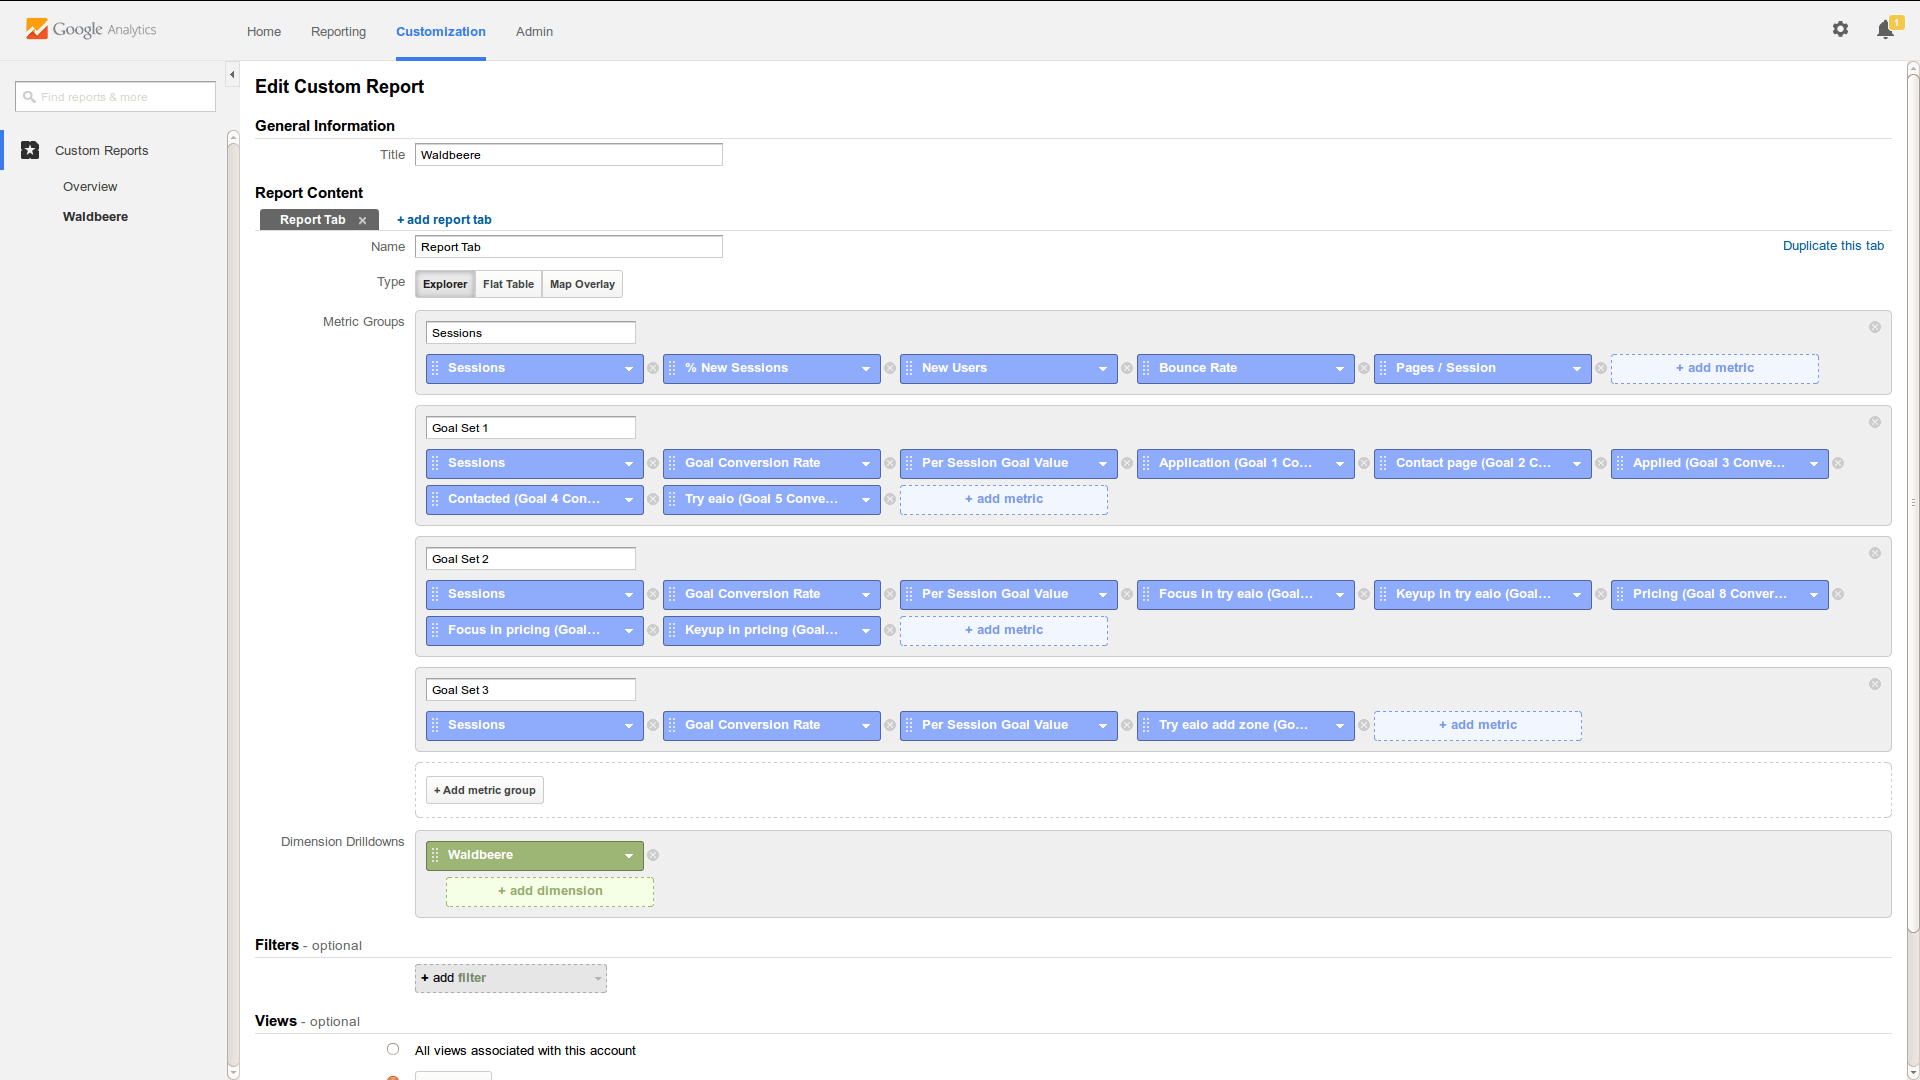Open the settings gear icon
The width and height of the screenshot is (1920, 1080).
[x=1840, y=30]
